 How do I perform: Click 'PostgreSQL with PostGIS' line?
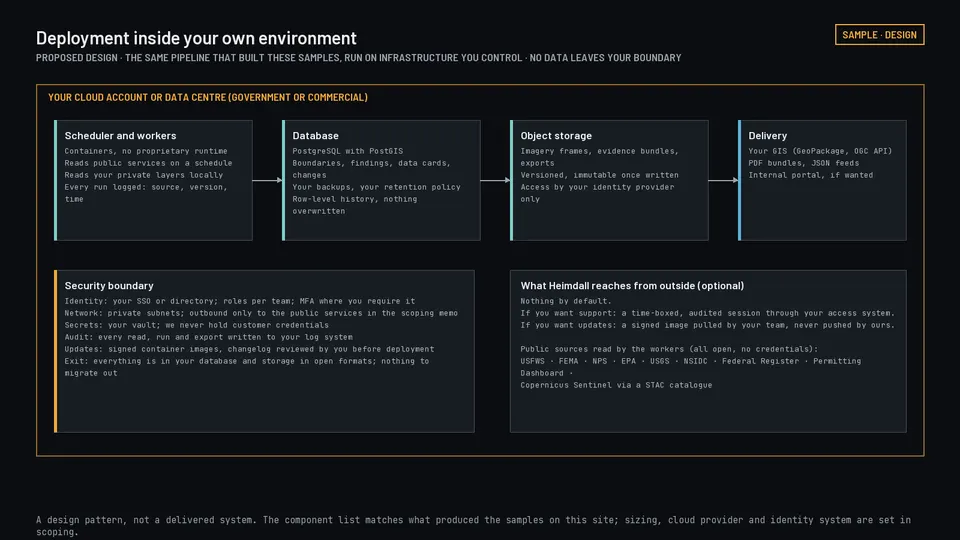(348, 151)
